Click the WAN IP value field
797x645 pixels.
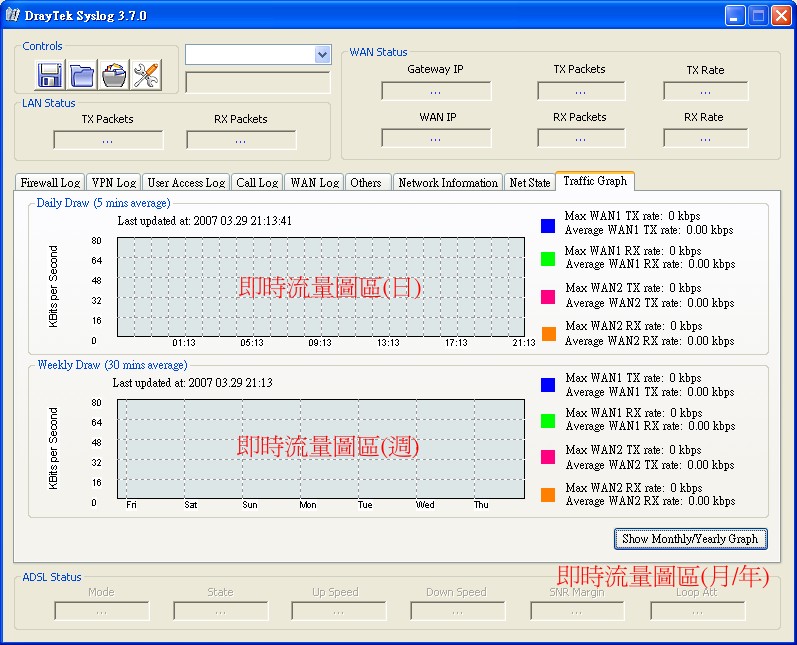point(436,138)
